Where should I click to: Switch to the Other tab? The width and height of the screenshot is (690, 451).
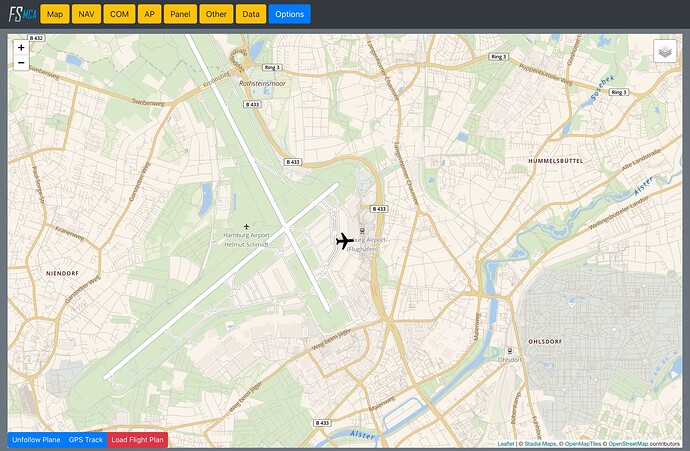pos(216,14)
